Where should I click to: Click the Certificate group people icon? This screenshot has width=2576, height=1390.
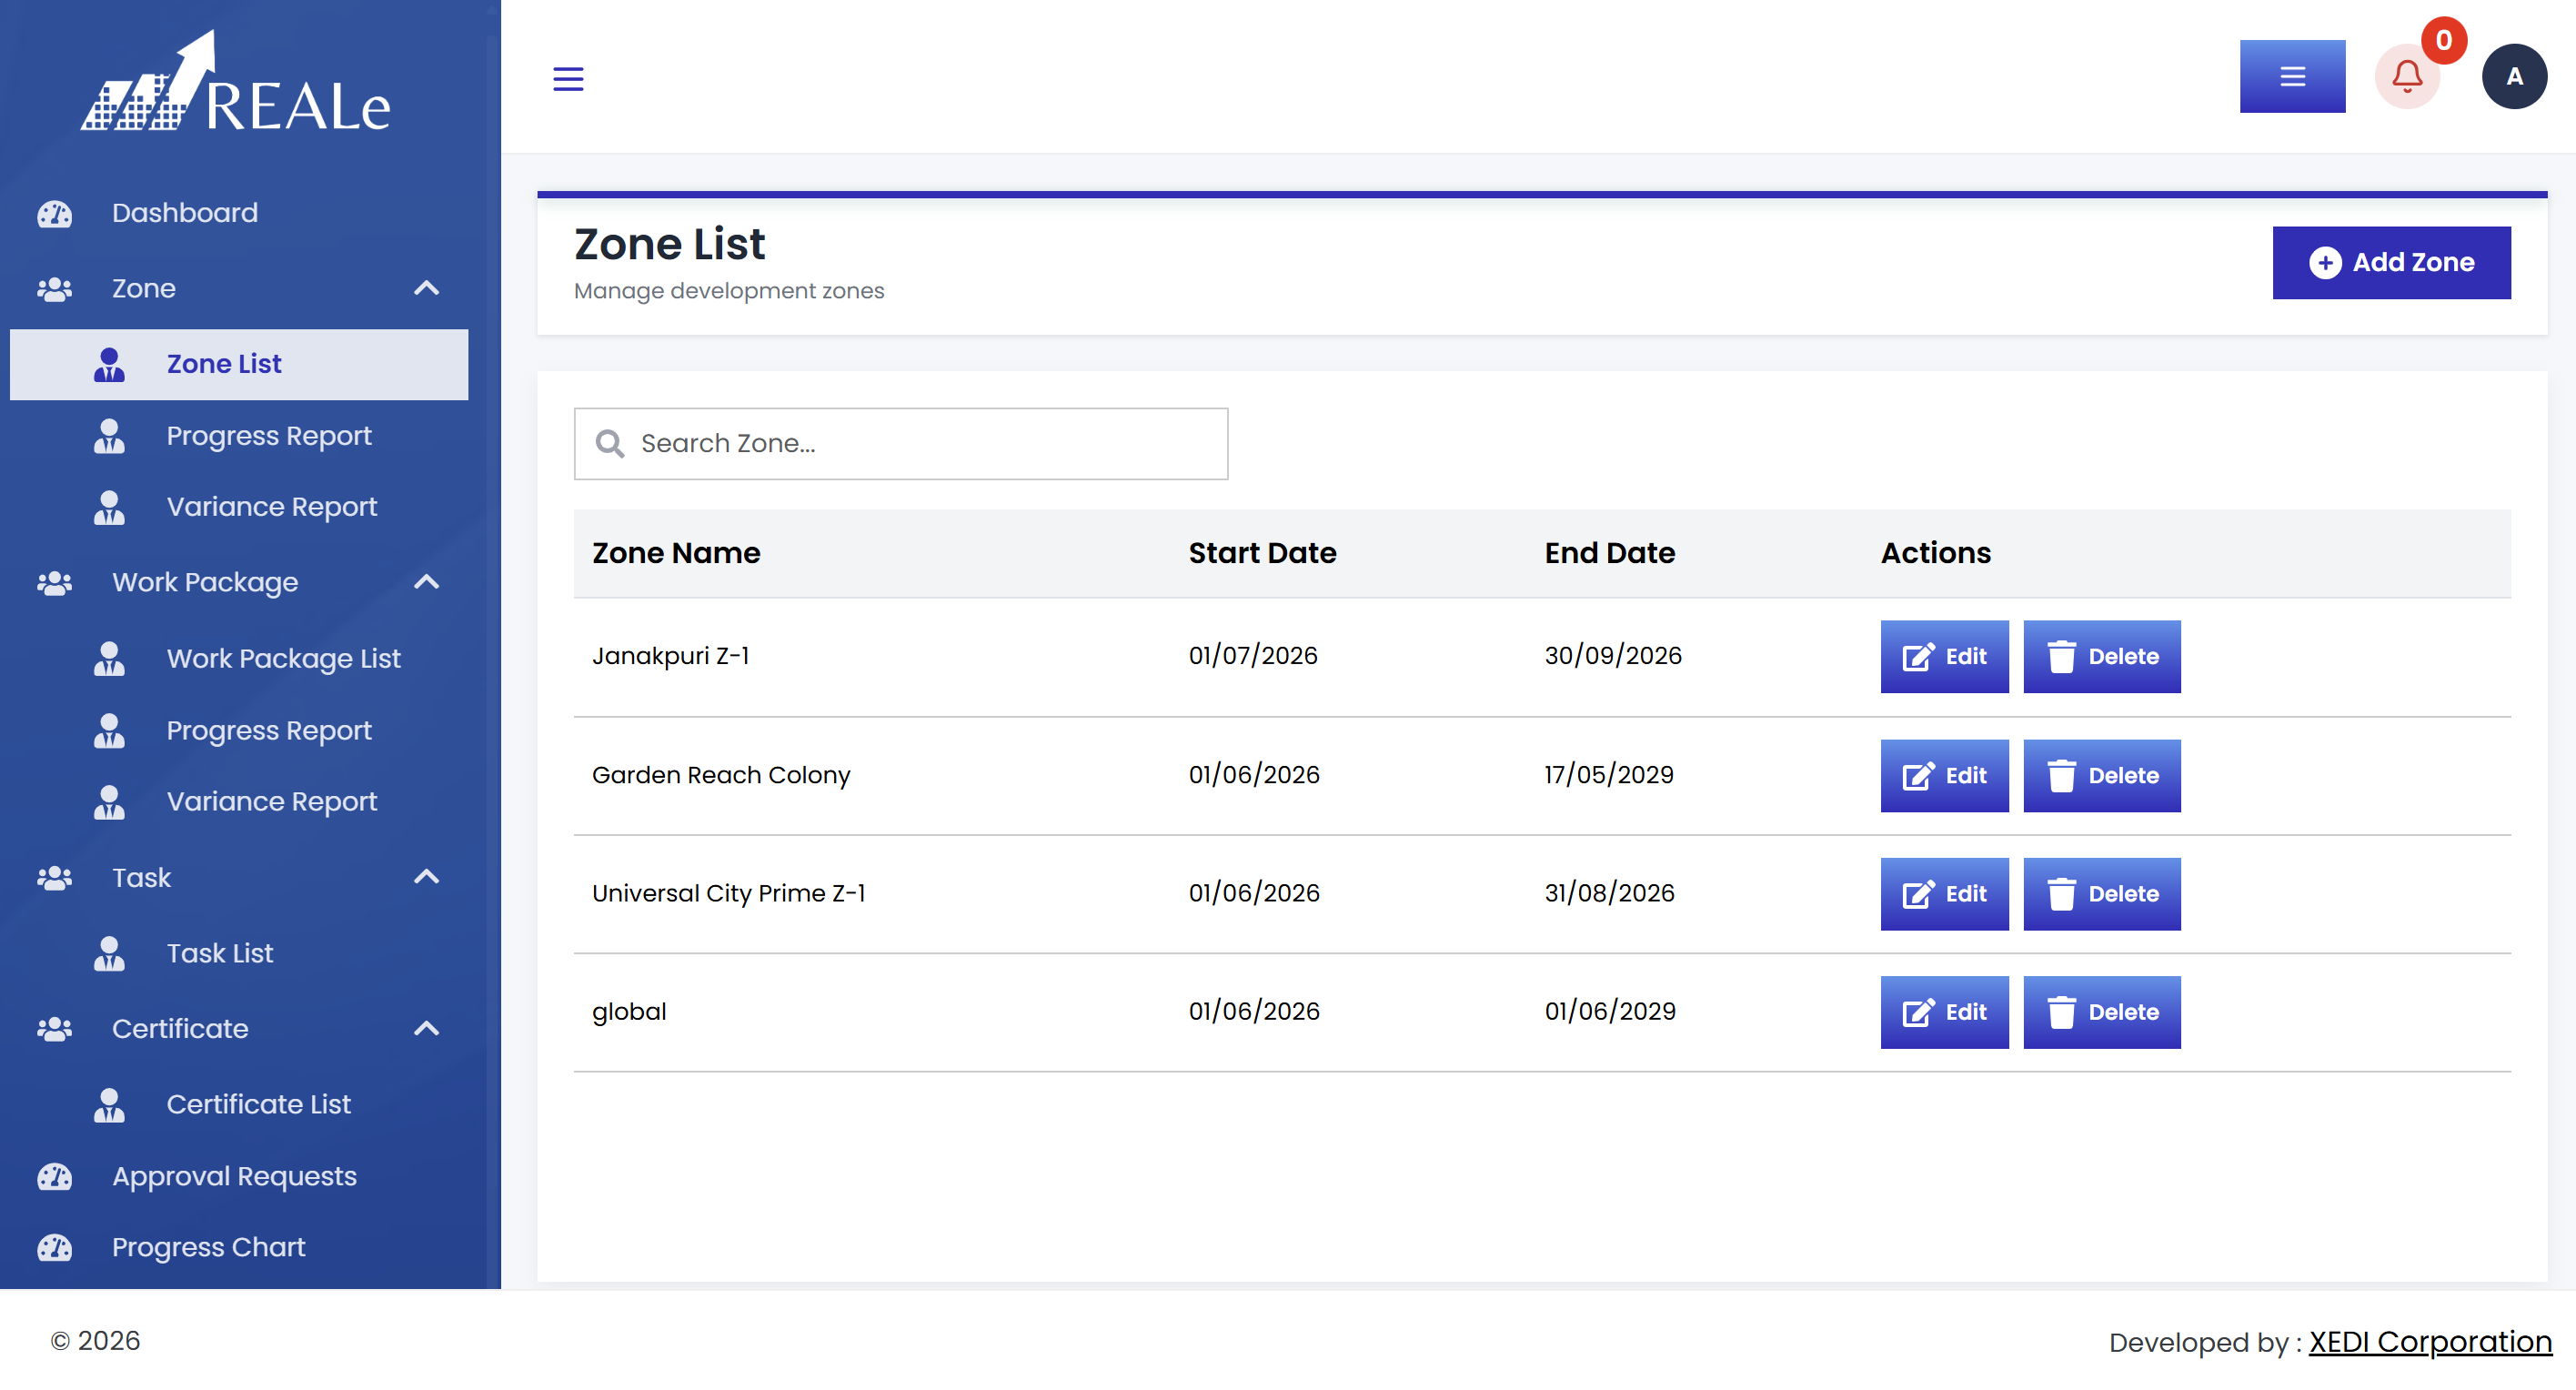click(x=54, y=1029)
